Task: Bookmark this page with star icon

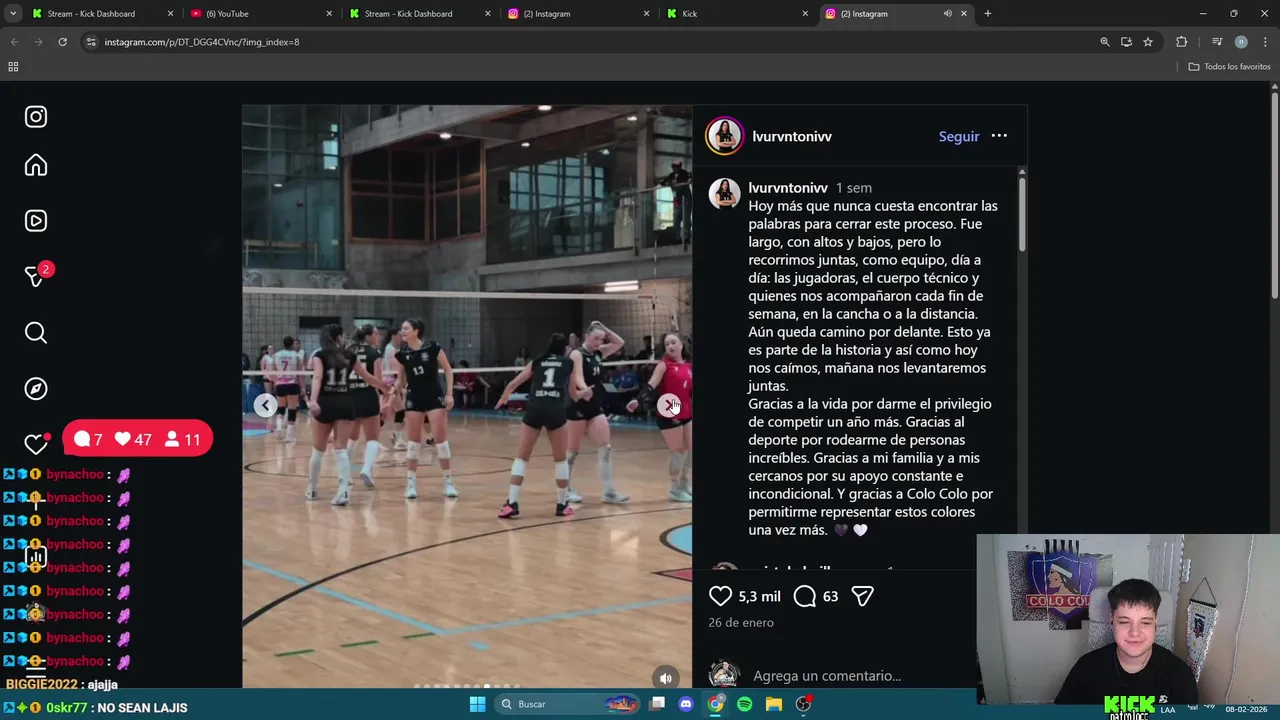Action: [1148, 42]
